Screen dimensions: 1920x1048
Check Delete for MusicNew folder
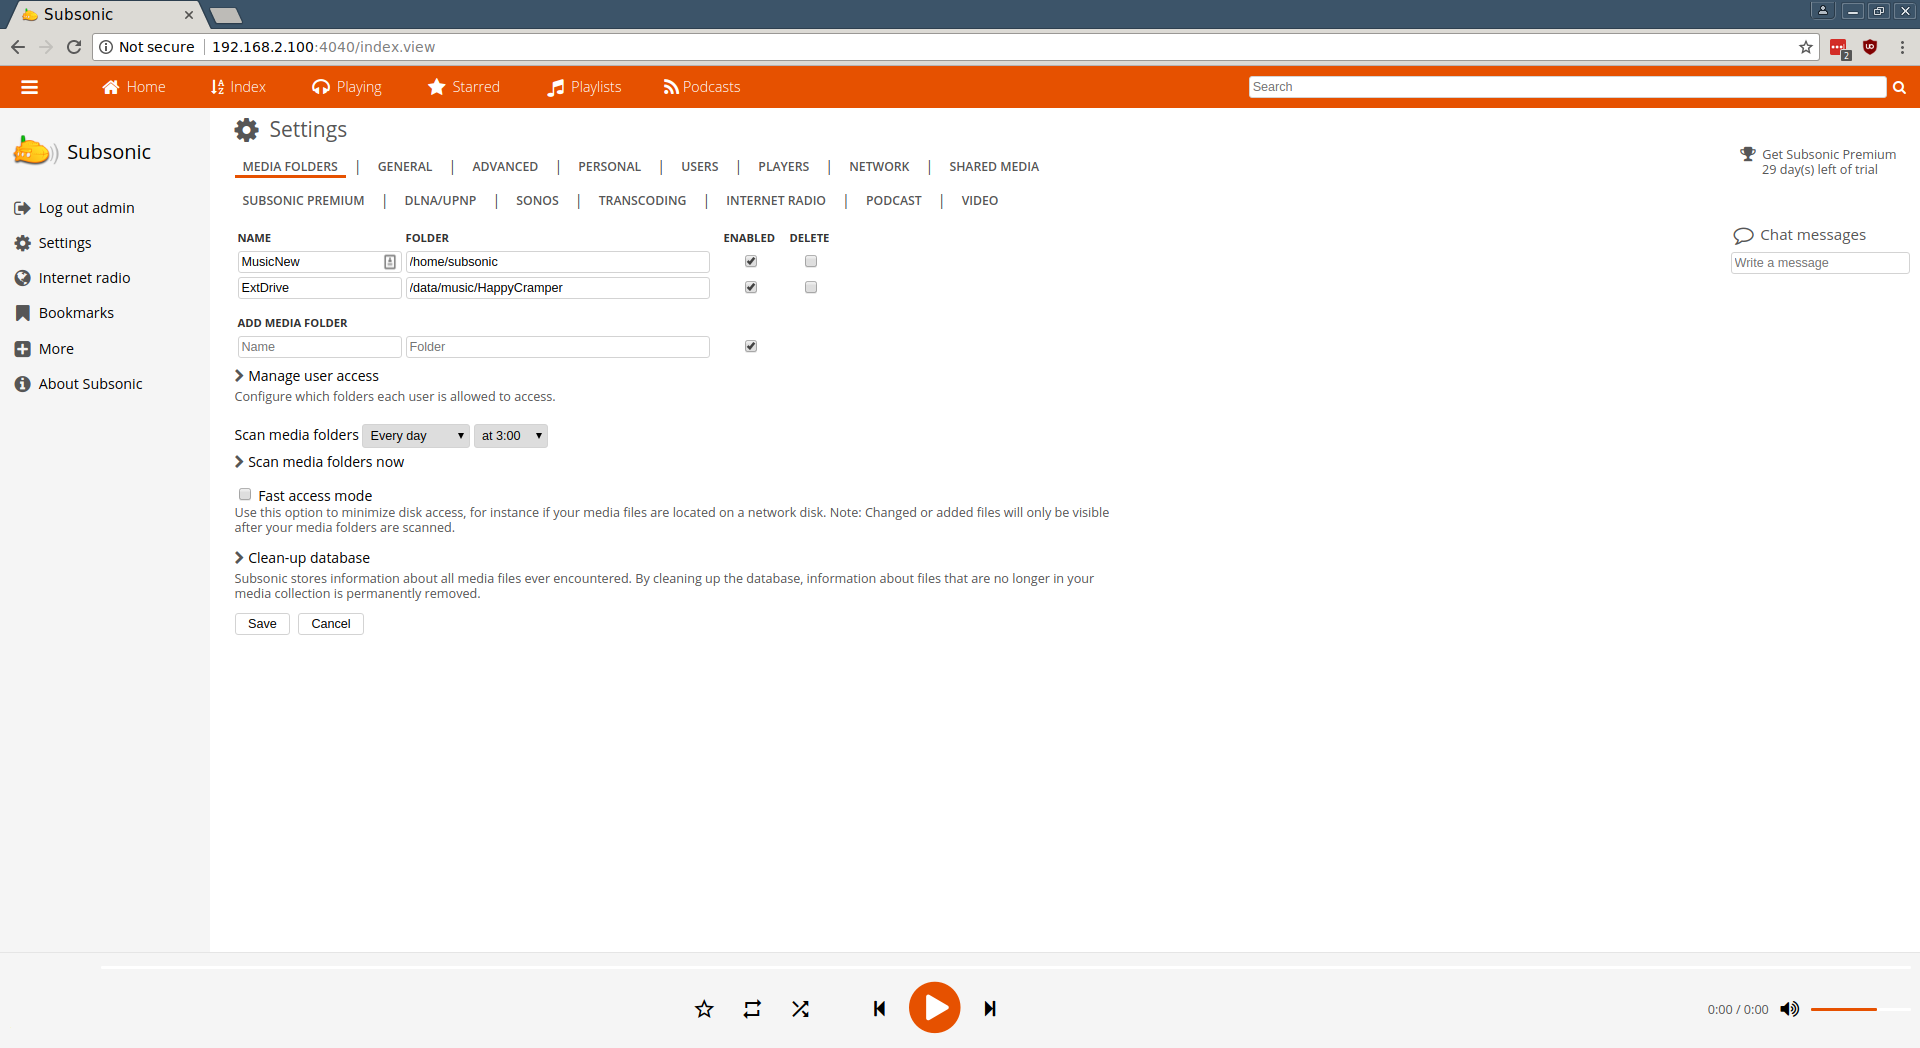coord(811,262)
